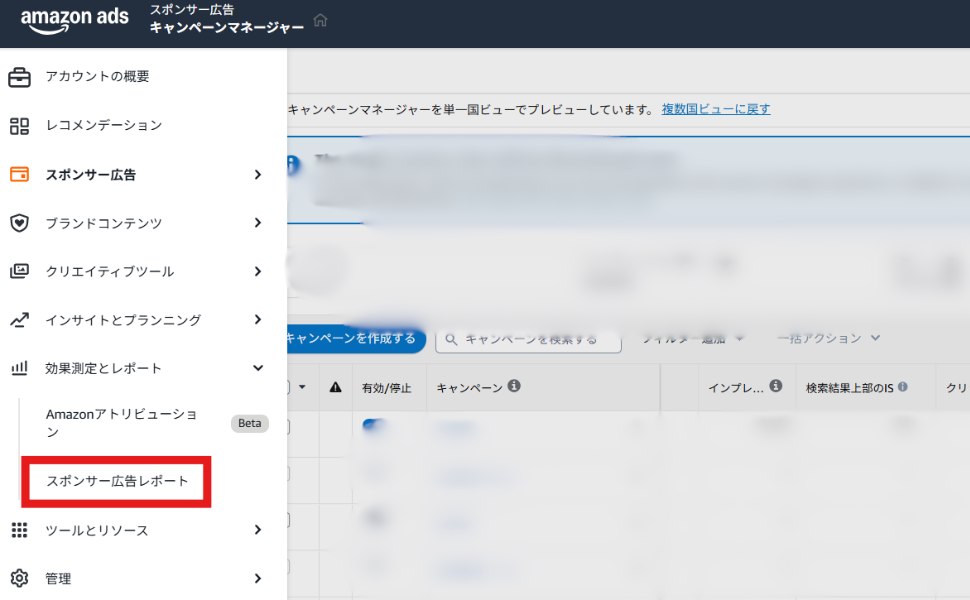
Task: Click the クリエイティブツール image icon
Action: click(x=19, y=271)
